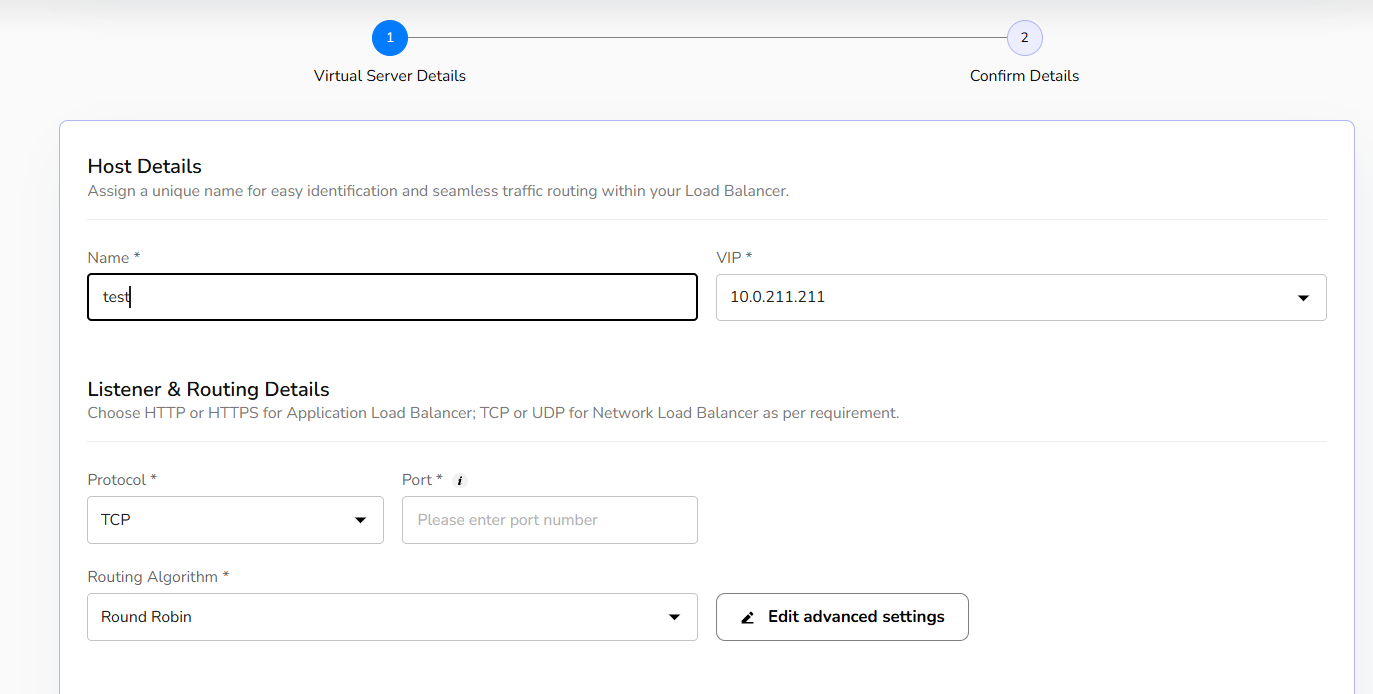Viewport: 1373px width, 694px height.
Task: Select the step 2 circle in the stepper
Action: pos(1024,38)
